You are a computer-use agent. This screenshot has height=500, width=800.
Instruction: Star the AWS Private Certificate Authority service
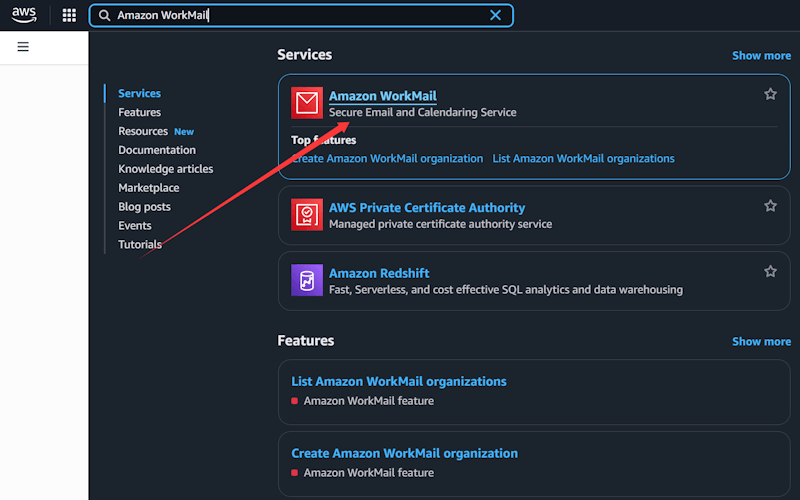tap(770, 206)
